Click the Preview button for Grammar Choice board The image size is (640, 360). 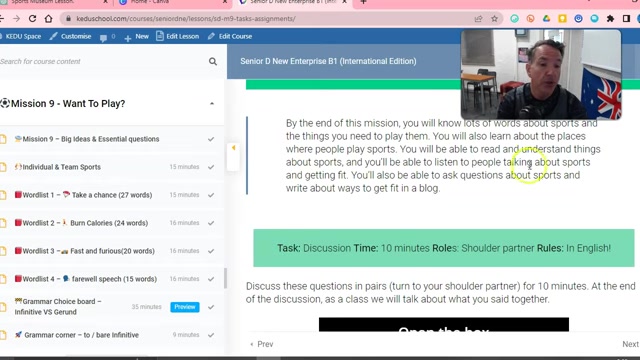[x=185, y=307]
